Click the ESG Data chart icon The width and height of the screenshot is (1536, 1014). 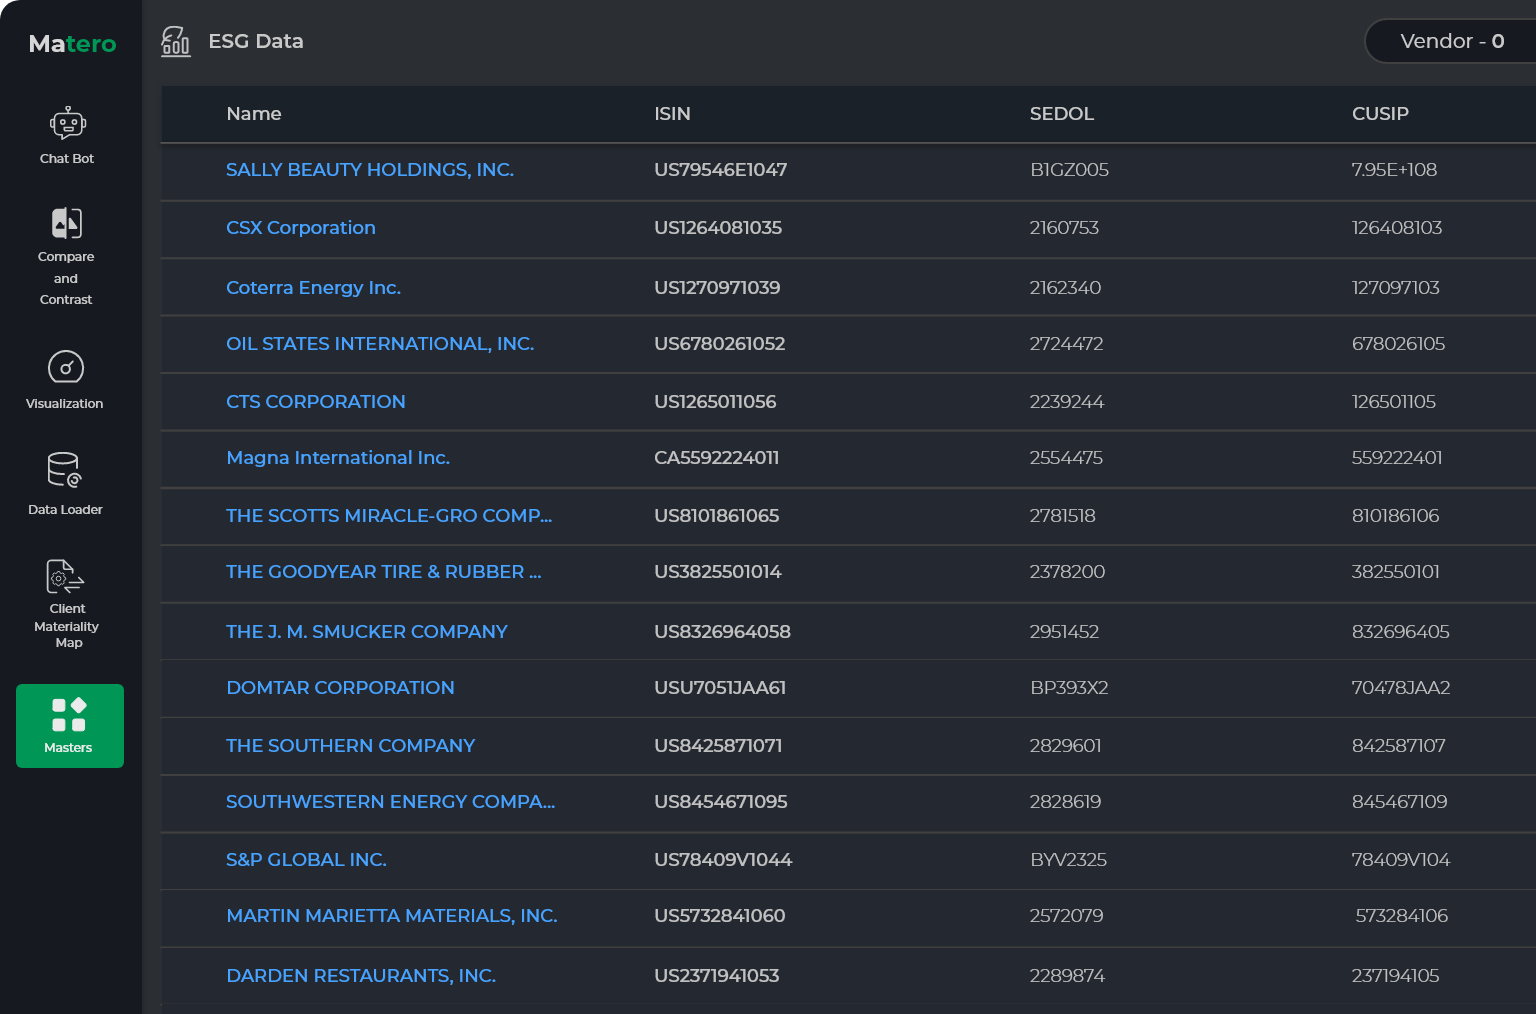point(176,42)
